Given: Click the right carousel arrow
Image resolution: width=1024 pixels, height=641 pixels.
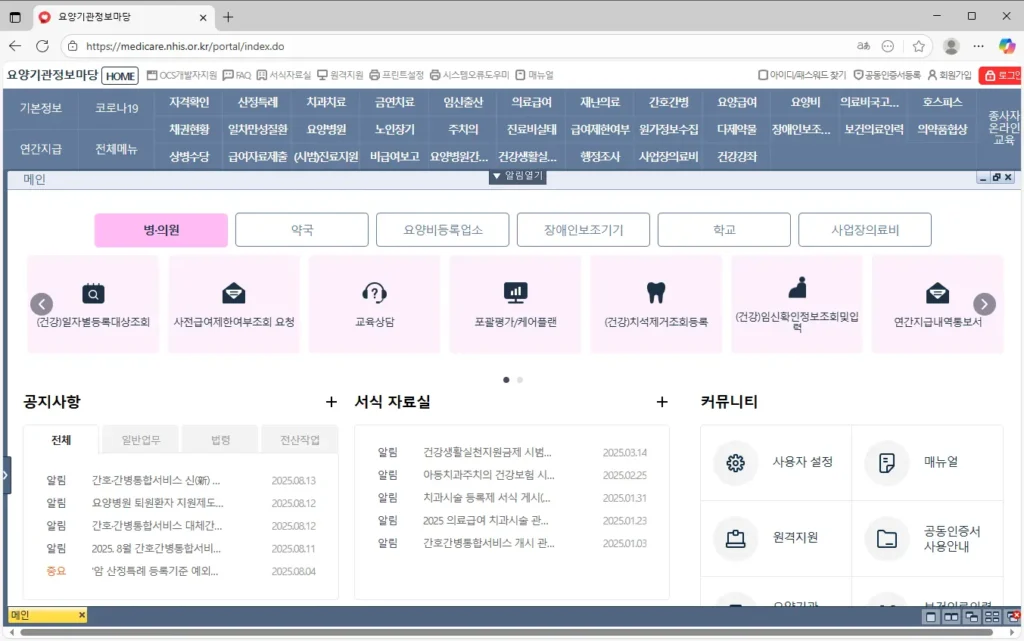Looking at the screenshot, I should click(x=984, y=304).
